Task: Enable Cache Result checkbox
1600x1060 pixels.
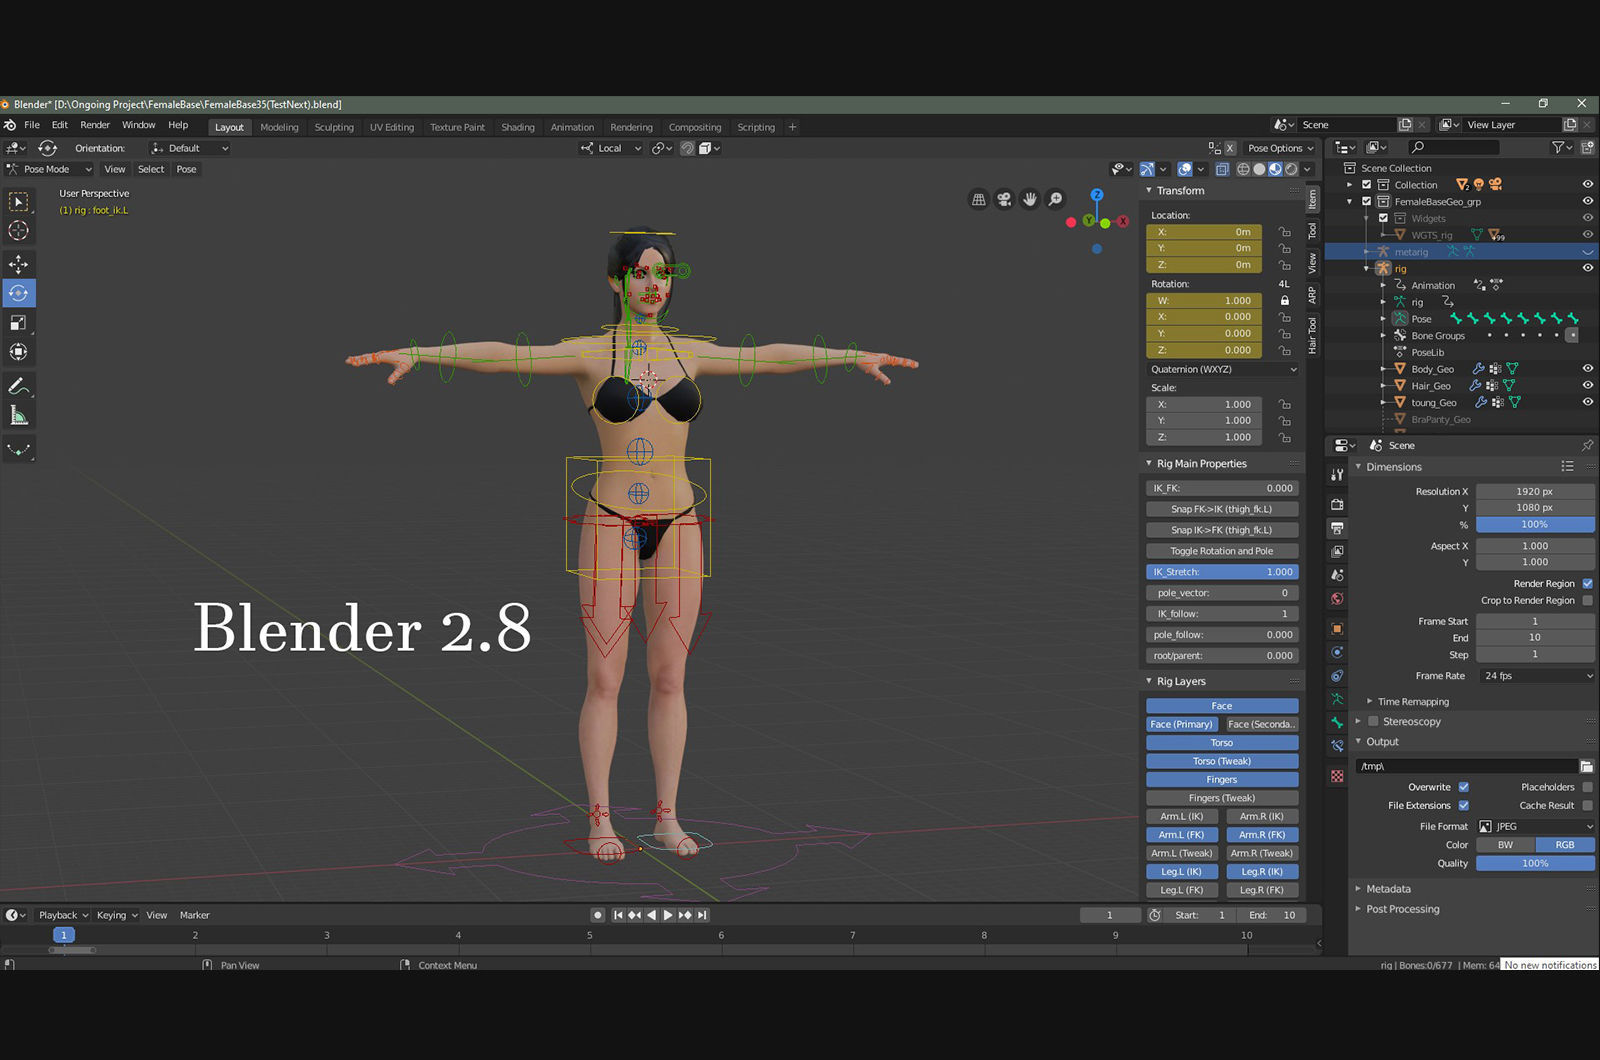Action: (x=1587, y=806)
